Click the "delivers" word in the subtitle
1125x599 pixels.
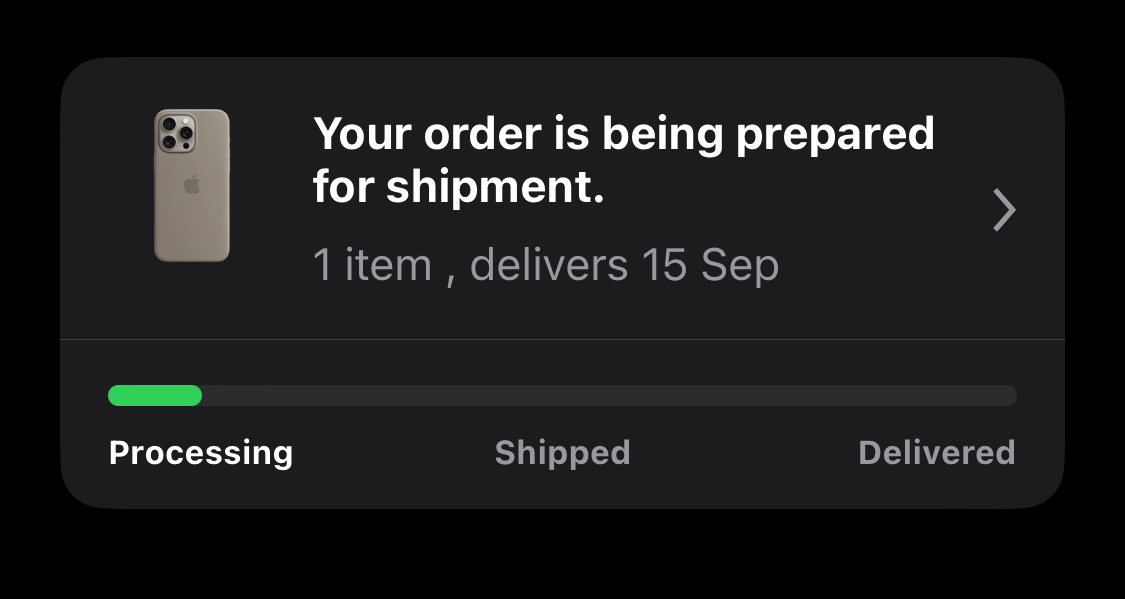point(549,265)
